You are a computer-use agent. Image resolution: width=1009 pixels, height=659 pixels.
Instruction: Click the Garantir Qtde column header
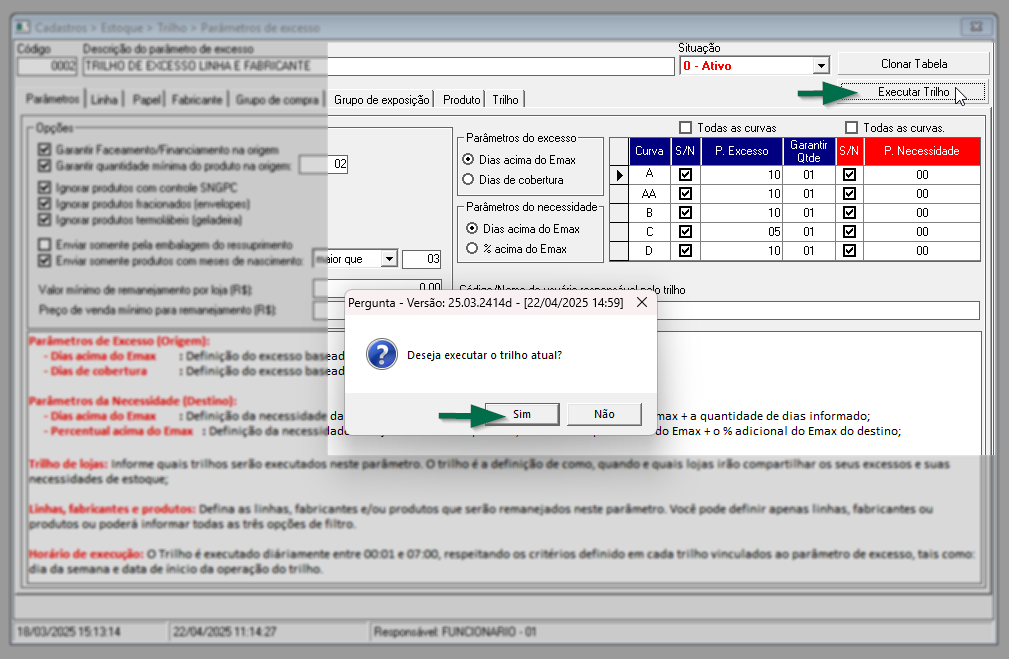809,151
